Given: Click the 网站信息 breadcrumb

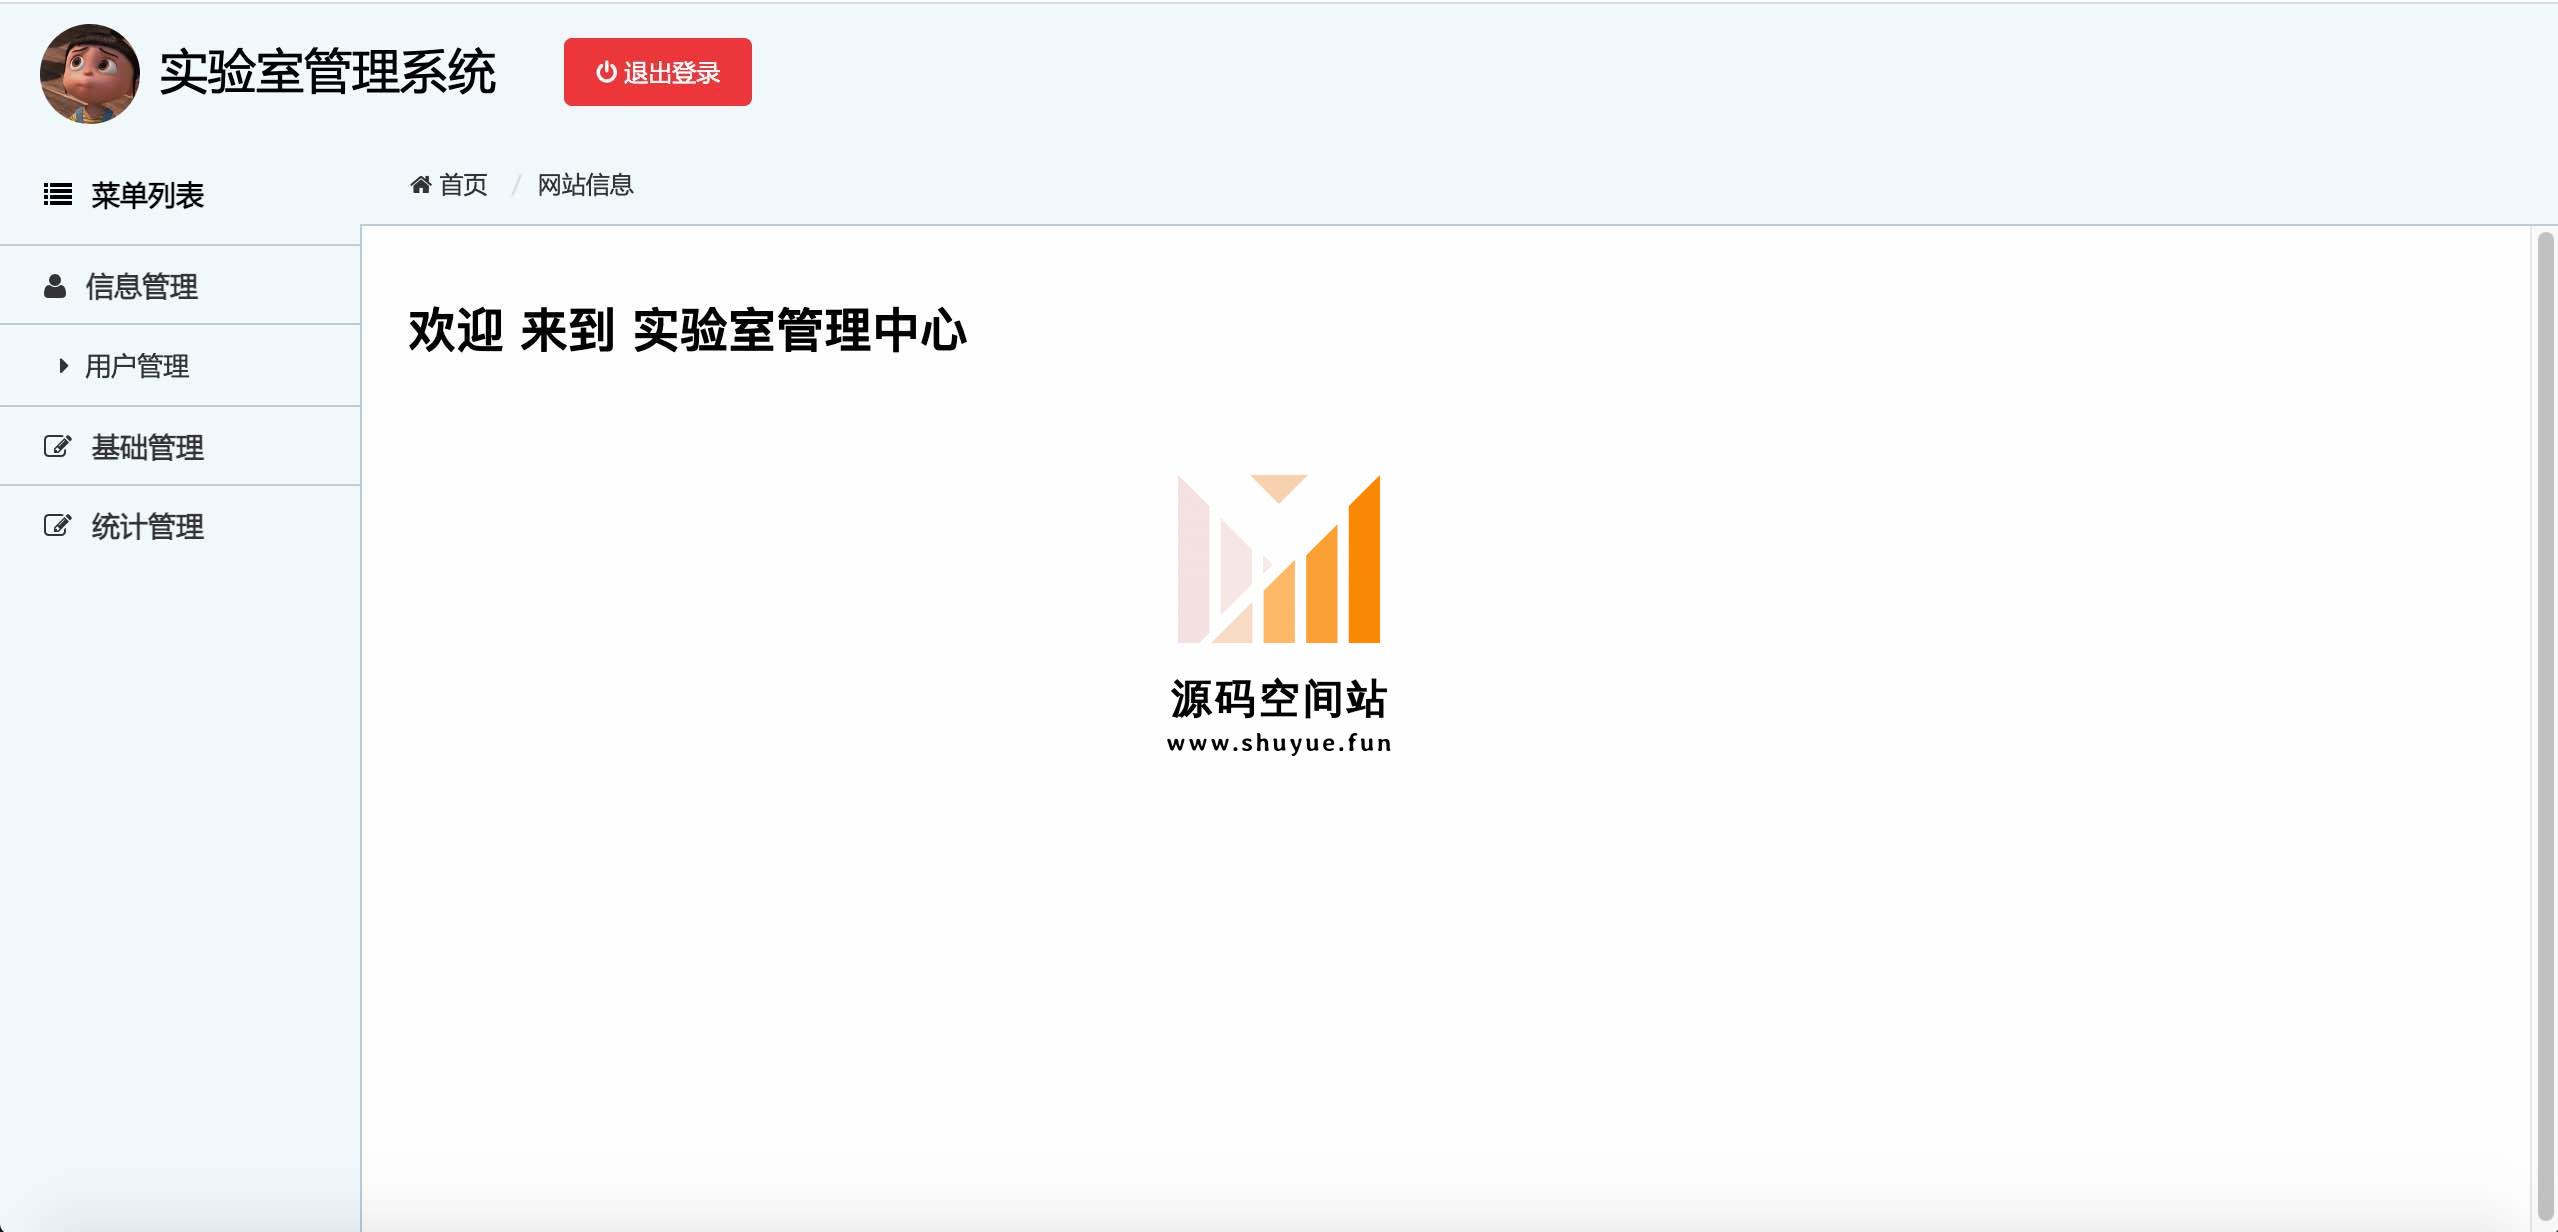Looking at the screenshot, I should click(586, 185).
